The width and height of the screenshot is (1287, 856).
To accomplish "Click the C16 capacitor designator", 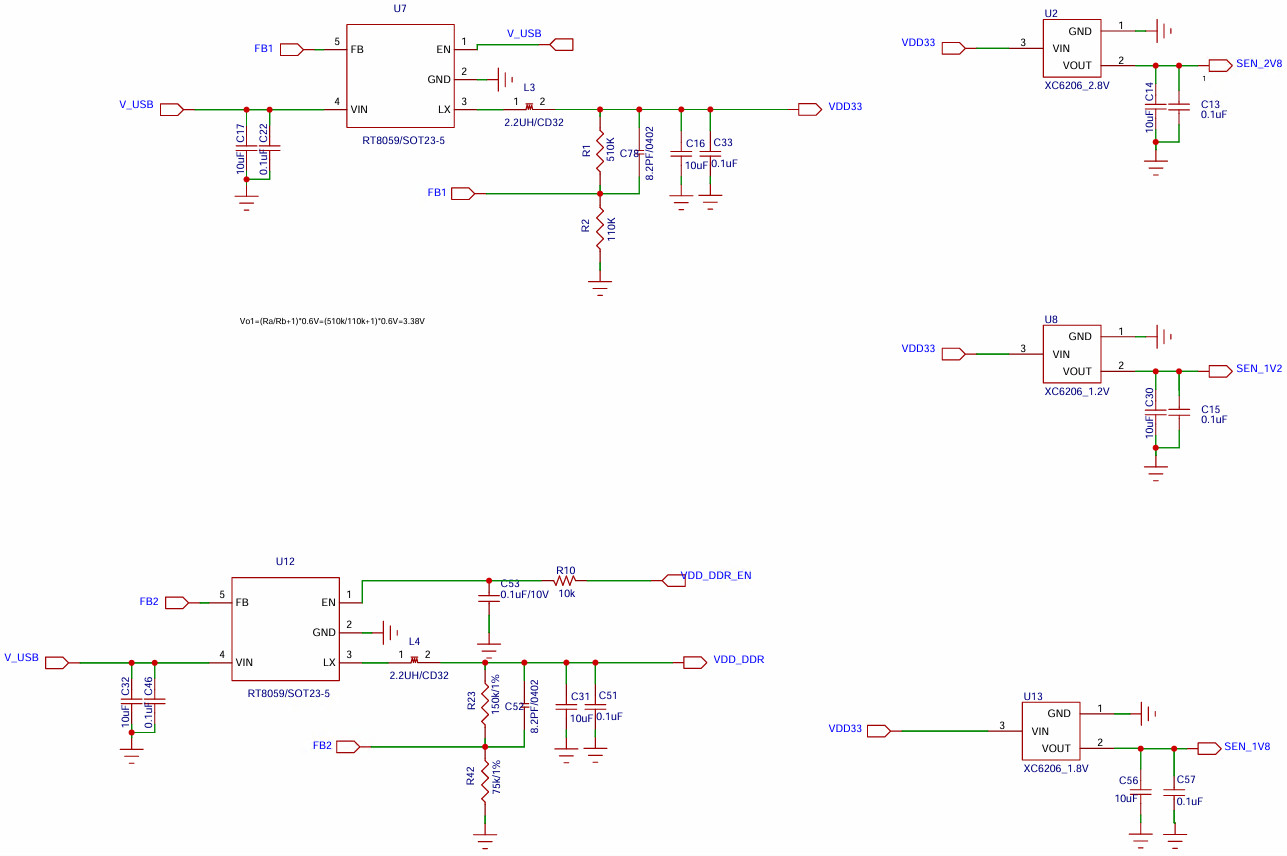I will [696, 144].
